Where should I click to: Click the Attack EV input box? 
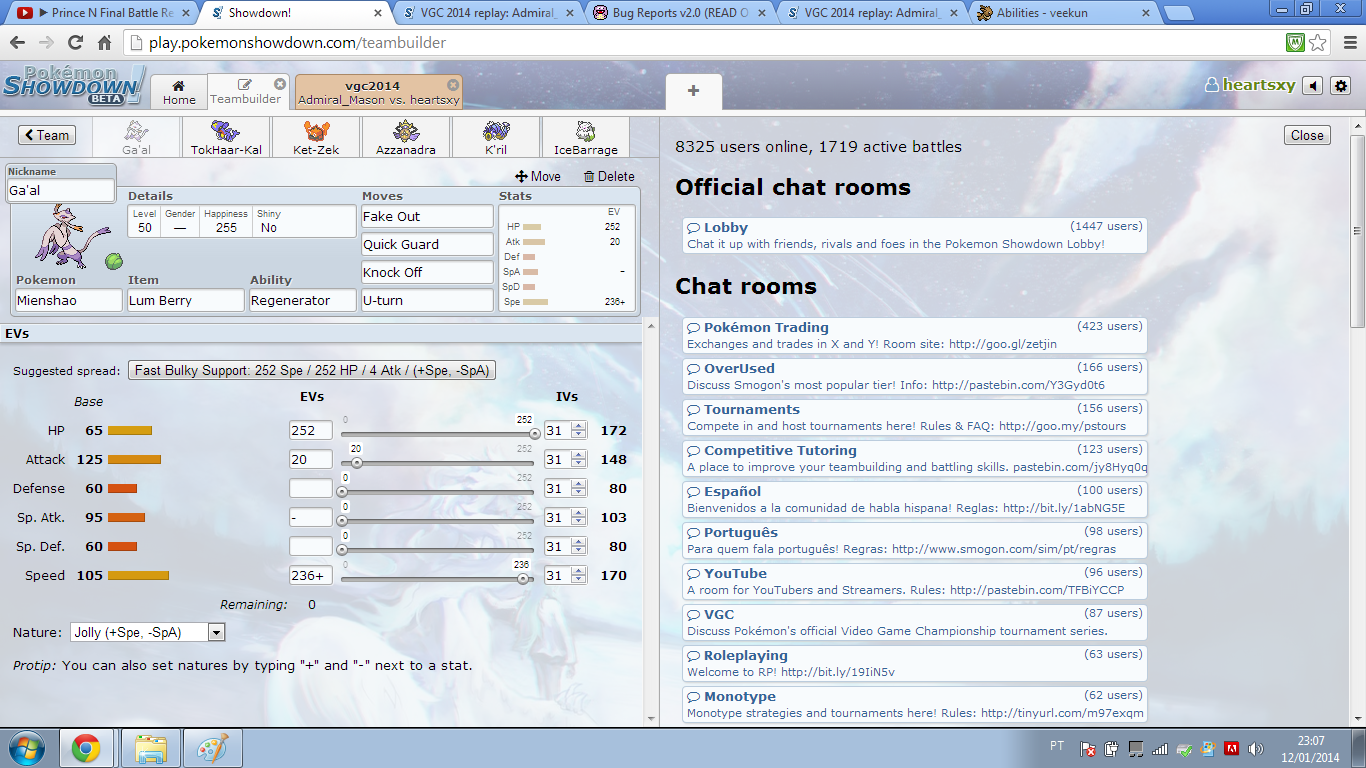coord(311,459)
